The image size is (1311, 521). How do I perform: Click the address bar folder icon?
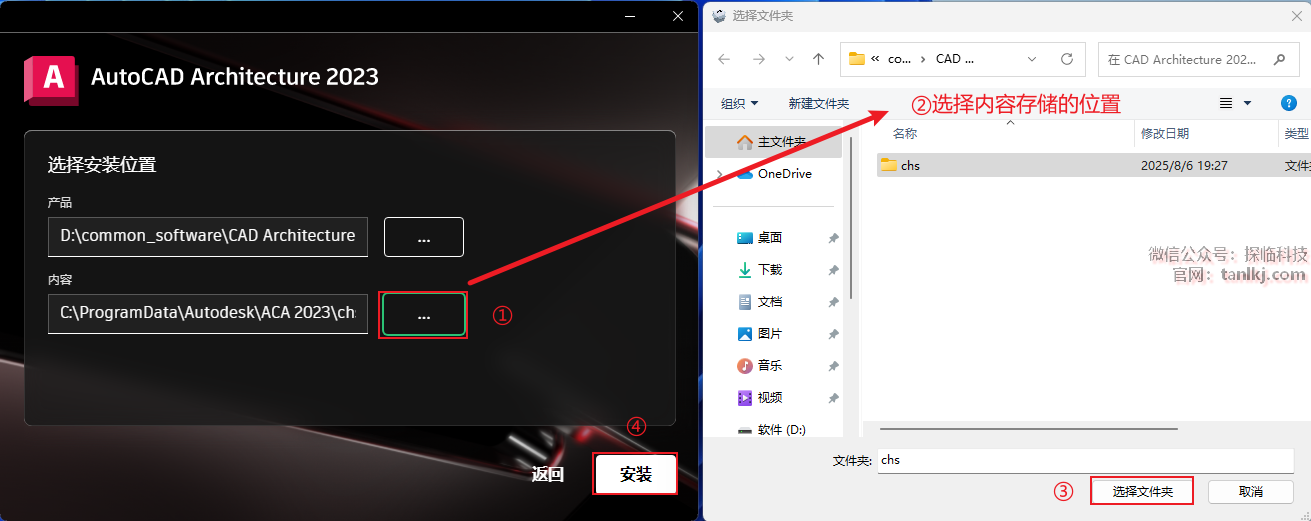tap(856, 59)
